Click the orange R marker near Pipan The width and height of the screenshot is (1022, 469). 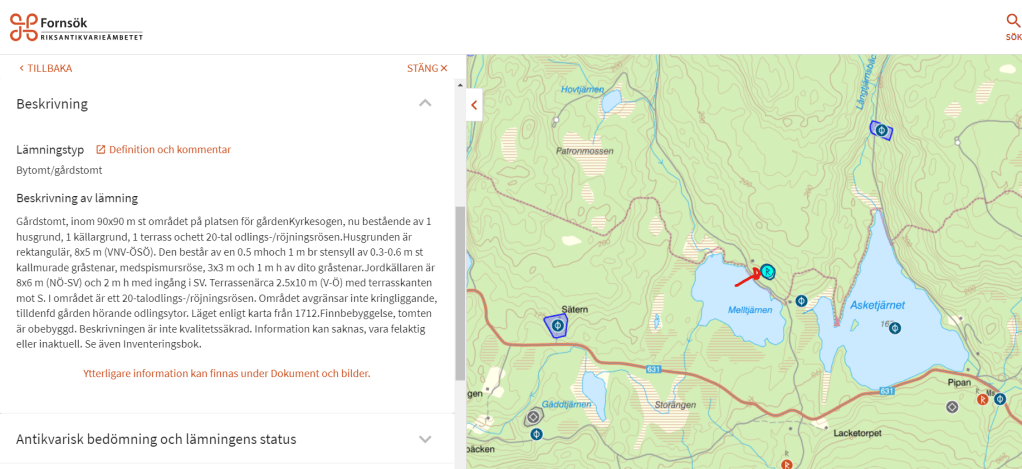pyautogui.click(x=982, y=399)
